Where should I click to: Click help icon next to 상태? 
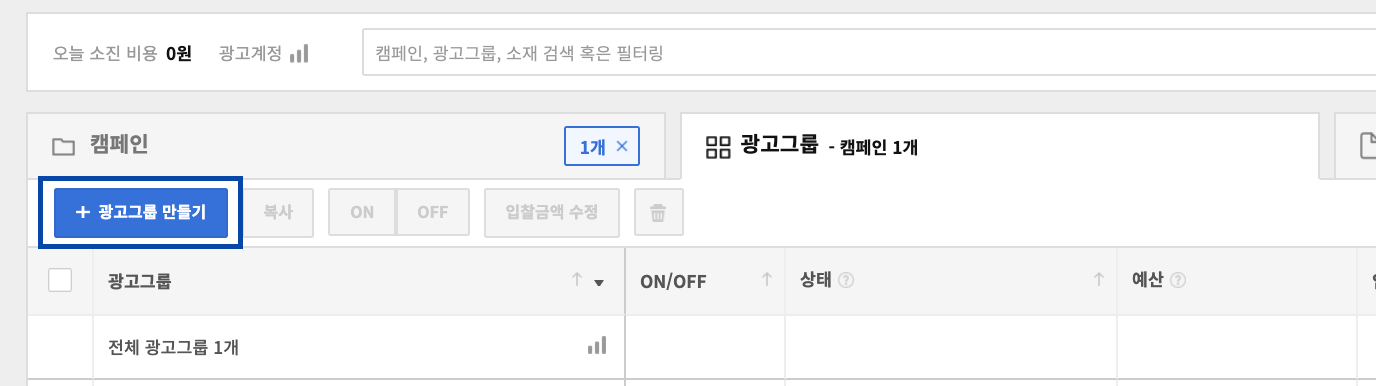pyautogui.click(x=846, y=281)
